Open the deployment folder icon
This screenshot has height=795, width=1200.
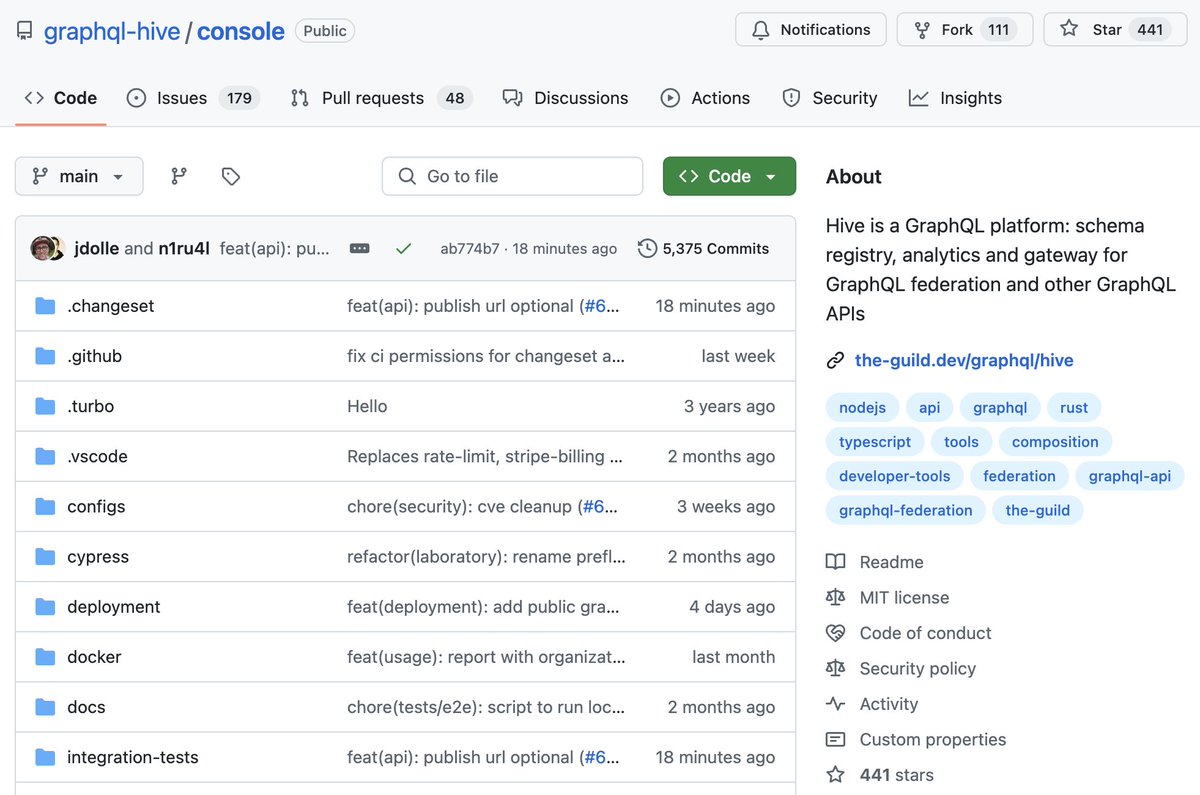[45, 606]
